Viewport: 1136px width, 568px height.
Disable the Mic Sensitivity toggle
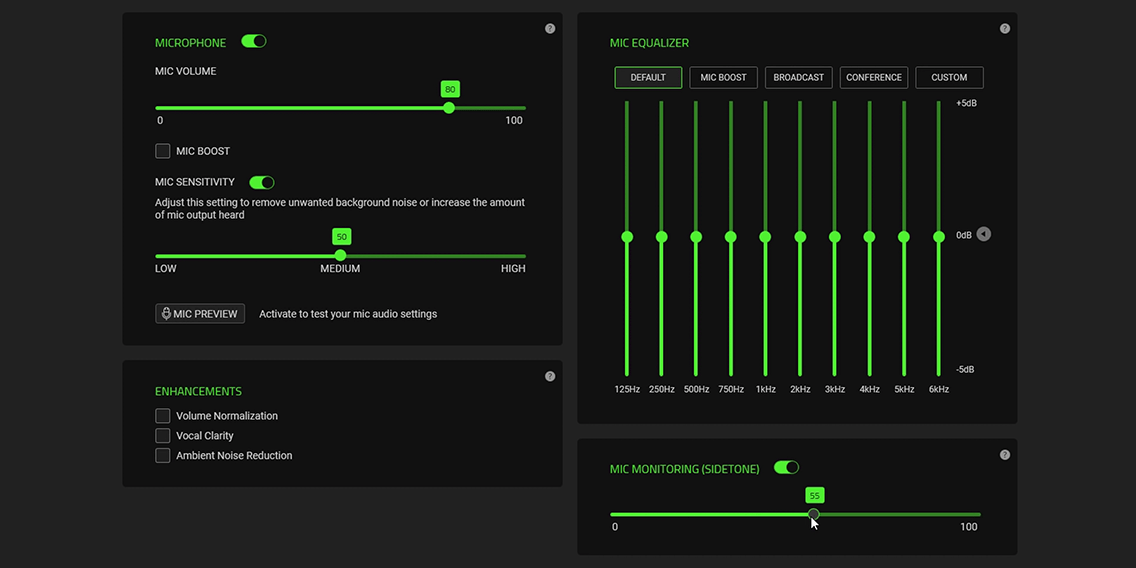point(262,183)
